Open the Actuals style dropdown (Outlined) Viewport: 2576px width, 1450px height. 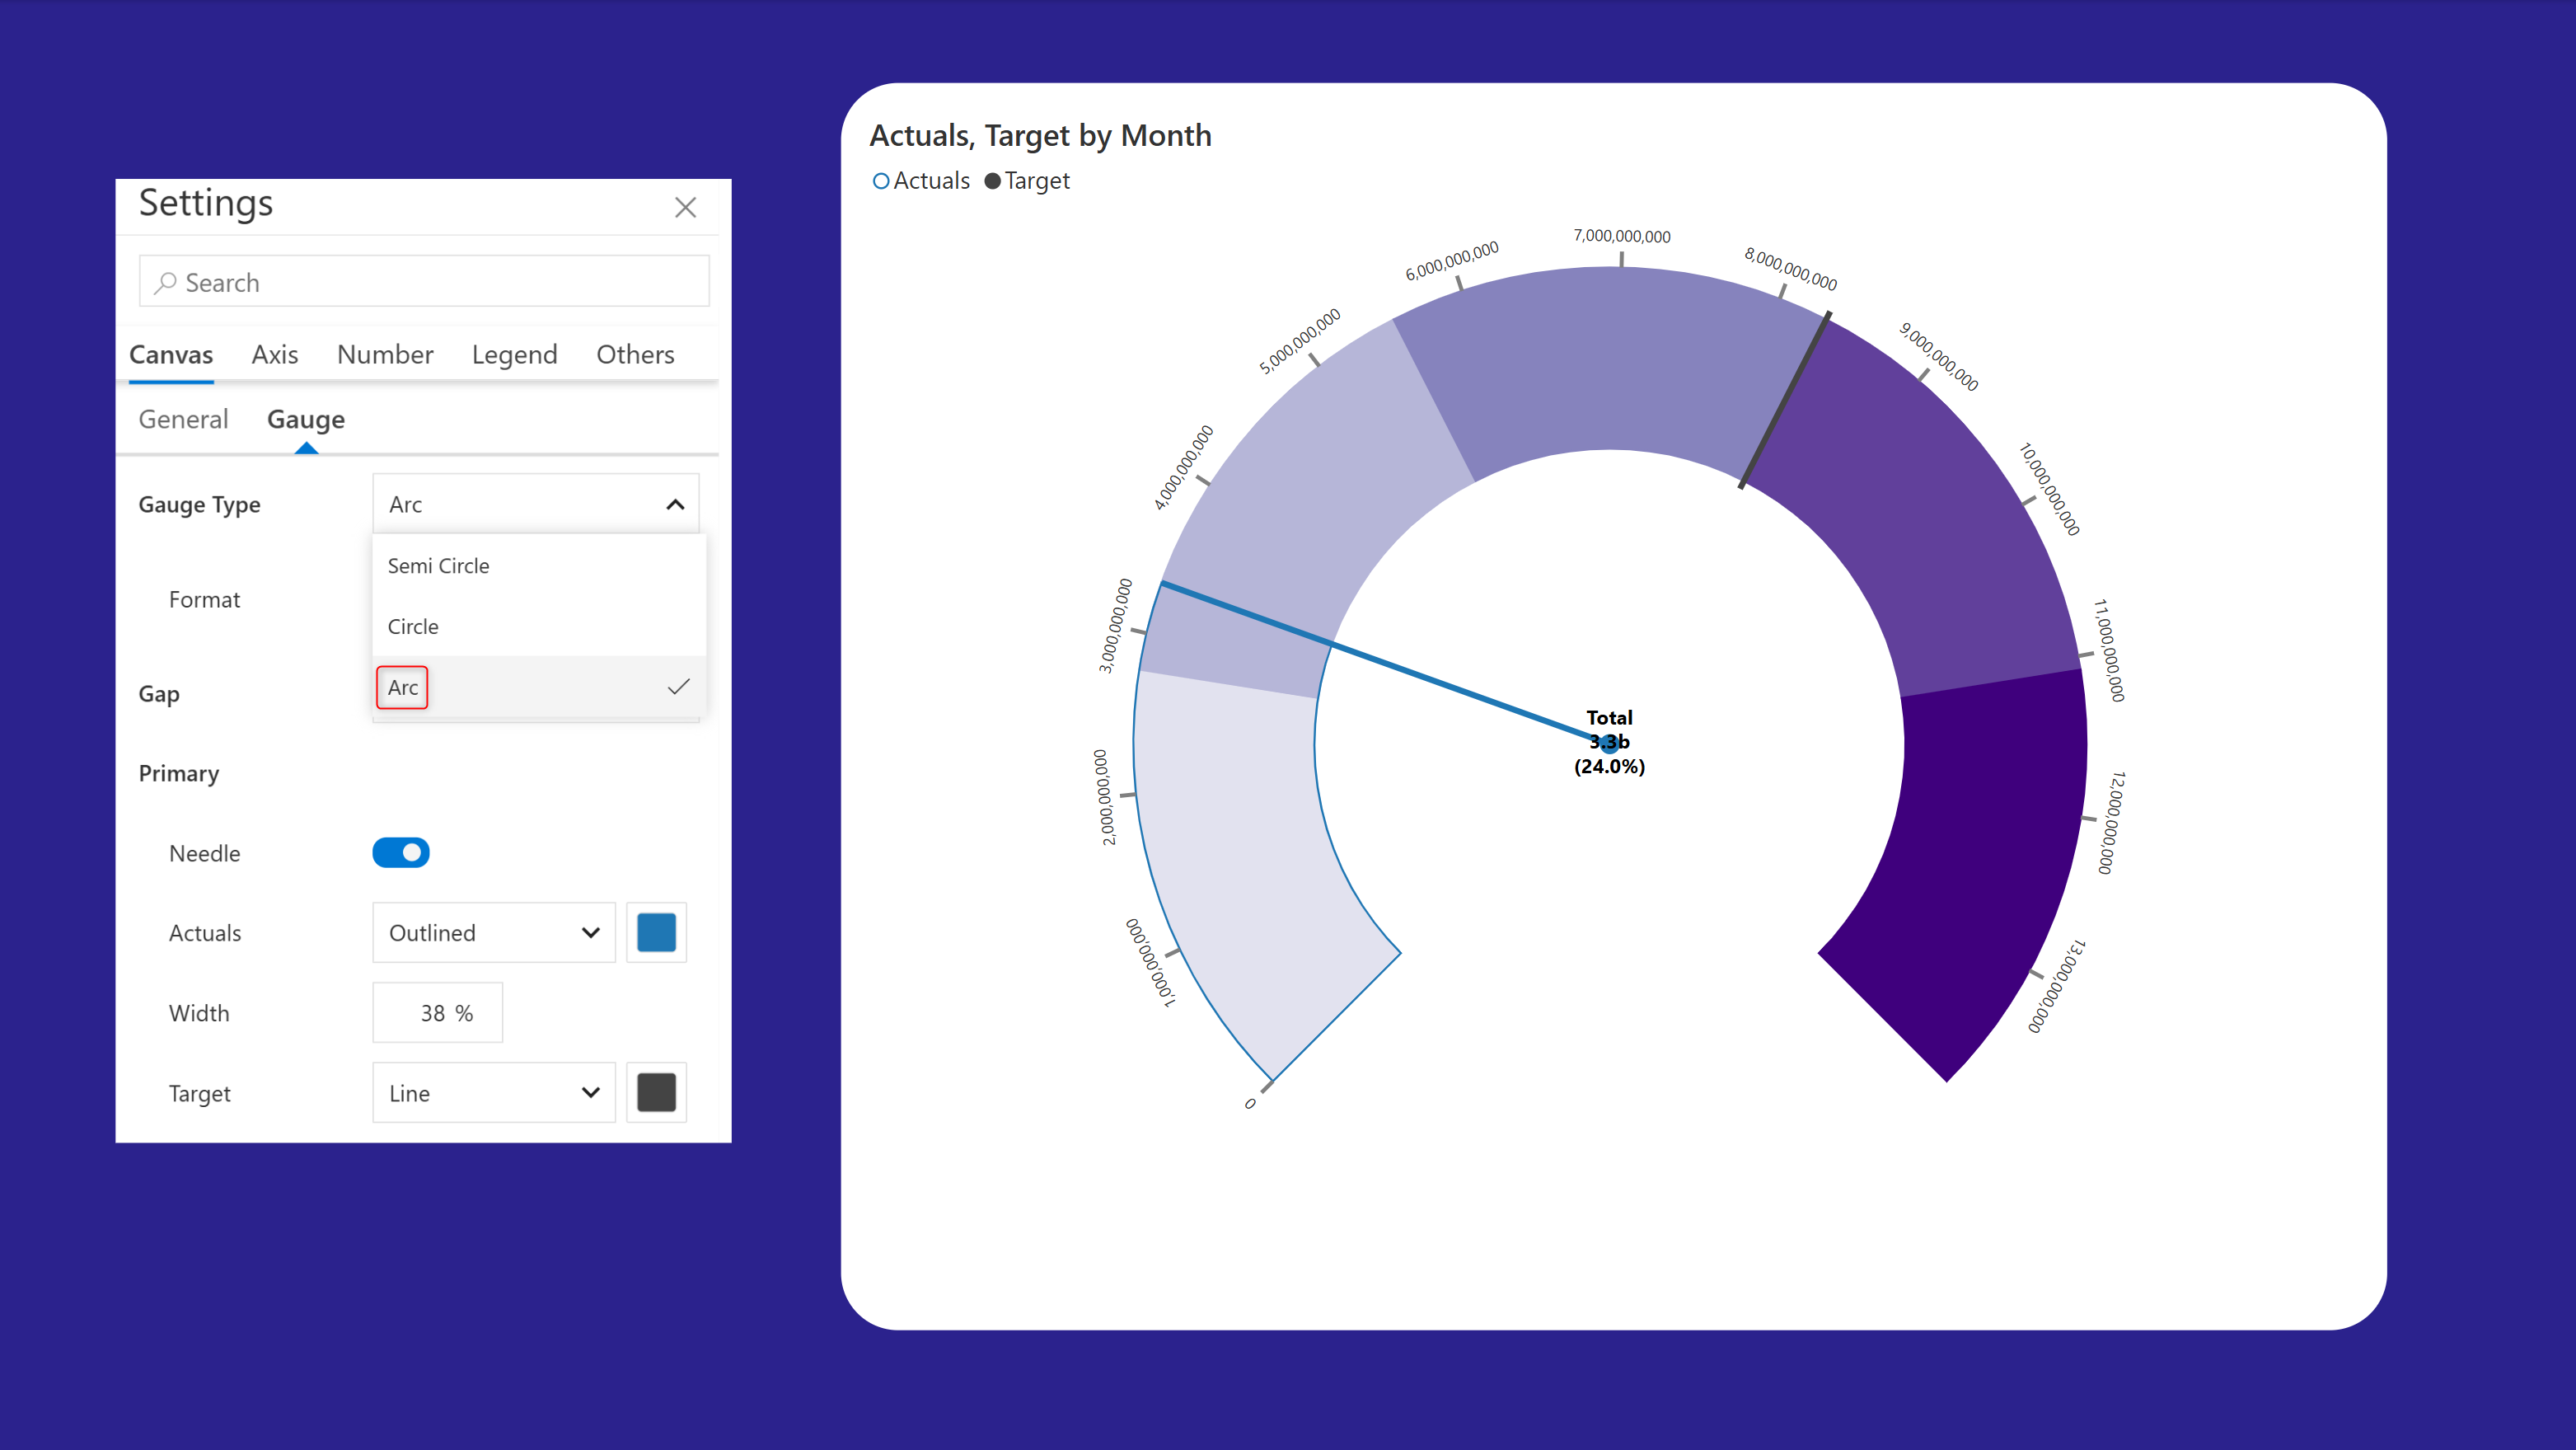point(493,933)
